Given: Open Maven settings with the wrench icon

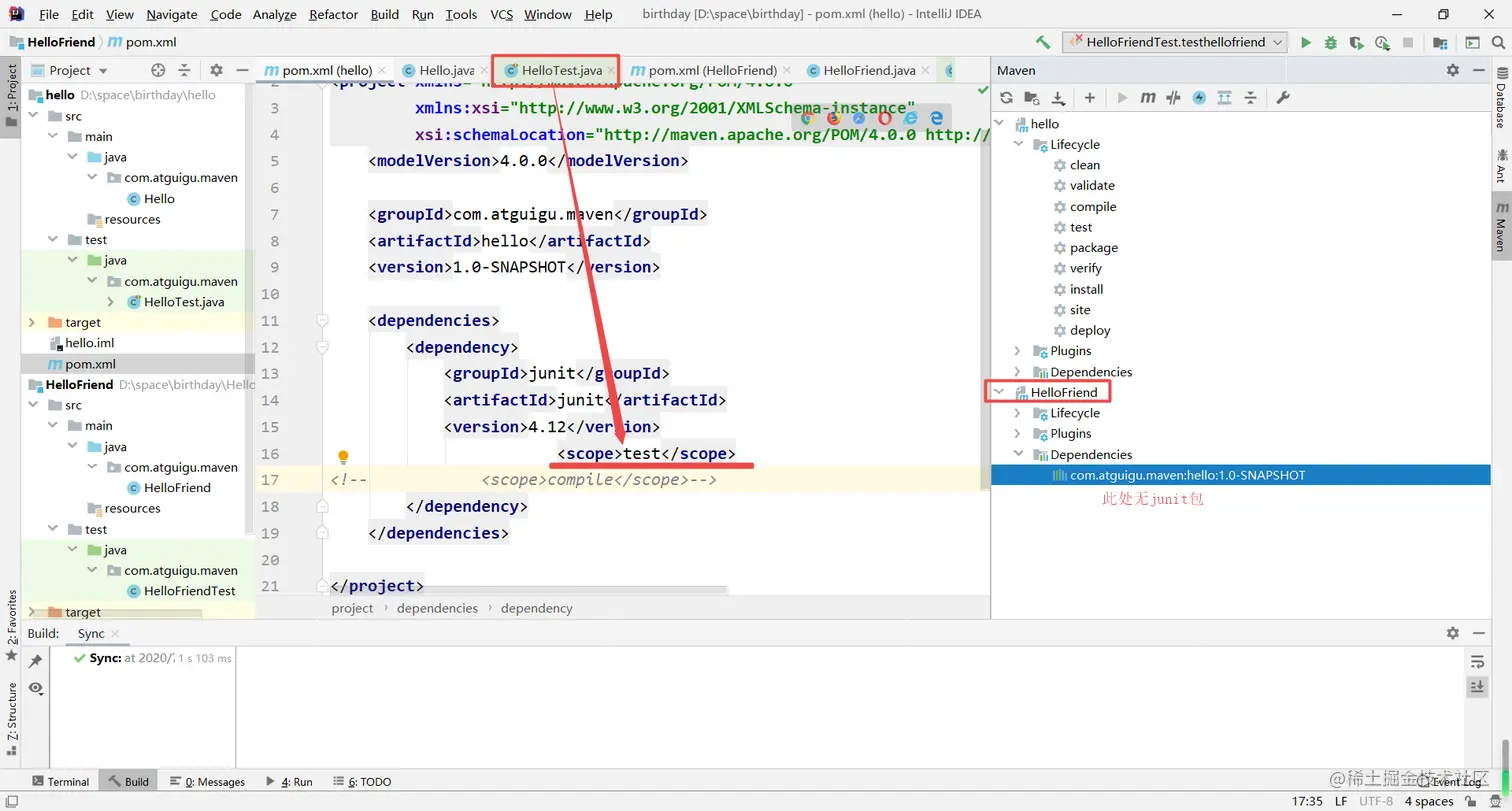Looking at the screenshot, I should [x=1284, y=98].
